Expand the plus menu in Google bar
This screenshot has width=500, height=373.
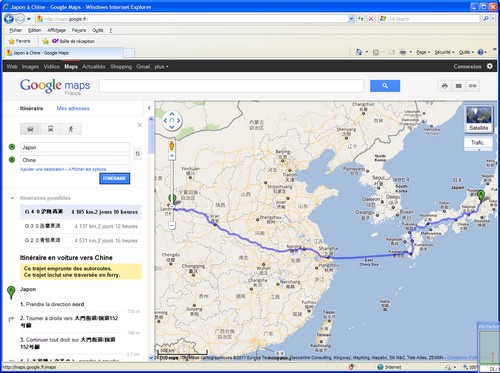(161, 66)
